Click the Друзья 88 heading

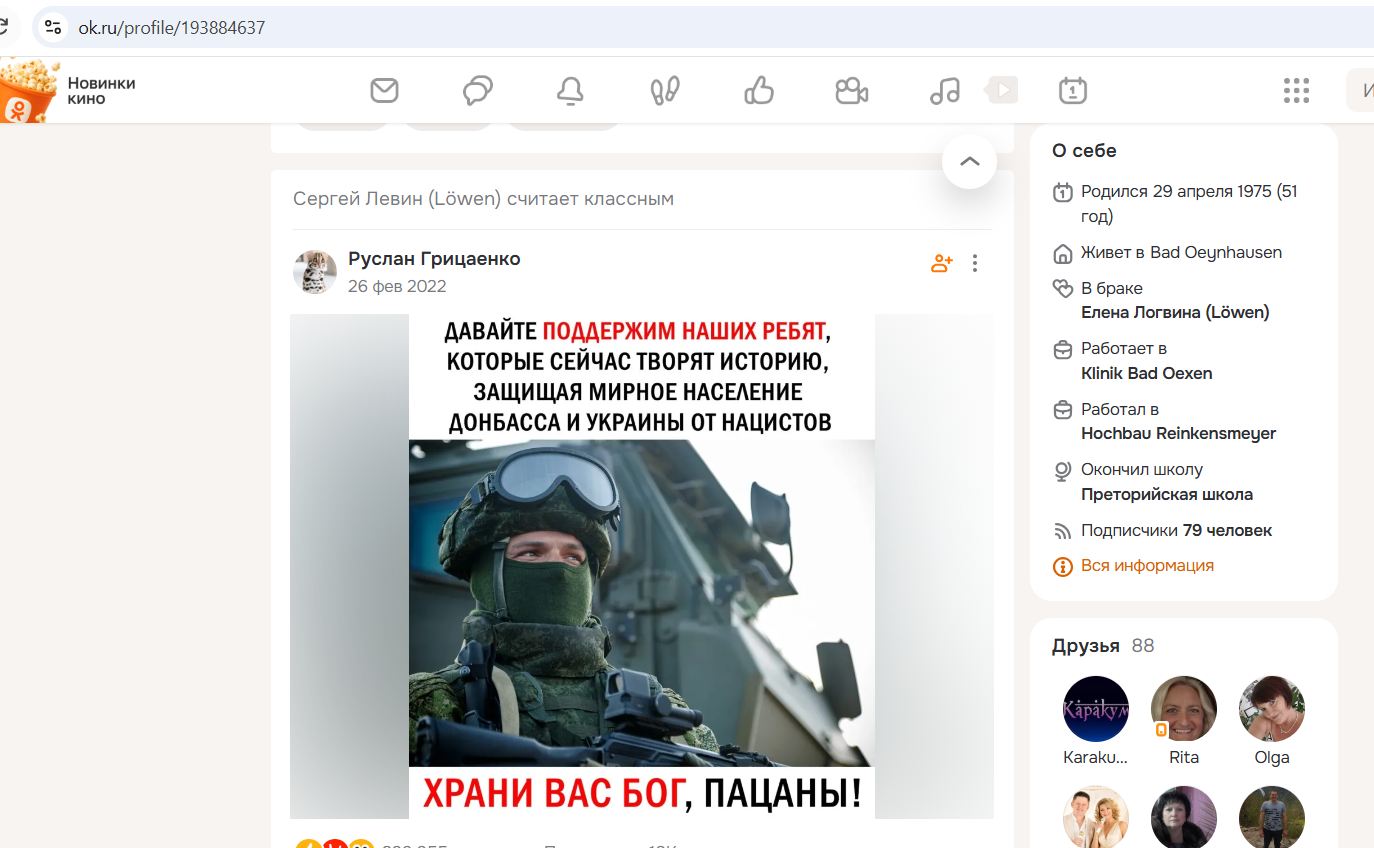pyautogui.click(x=1103, y=646)
